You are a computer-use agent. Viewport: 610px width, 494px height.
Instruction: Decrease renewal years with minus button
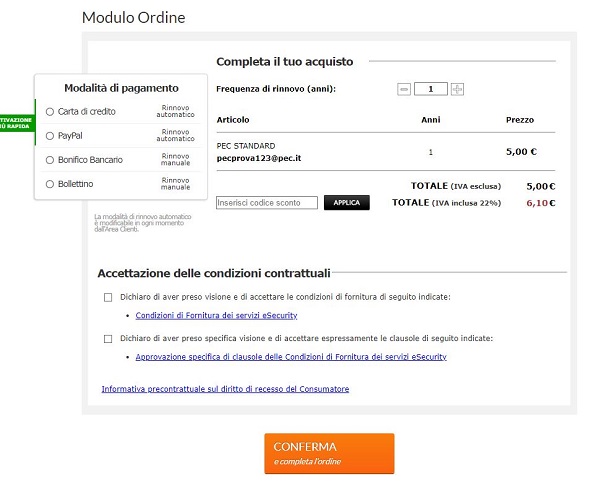404,89
